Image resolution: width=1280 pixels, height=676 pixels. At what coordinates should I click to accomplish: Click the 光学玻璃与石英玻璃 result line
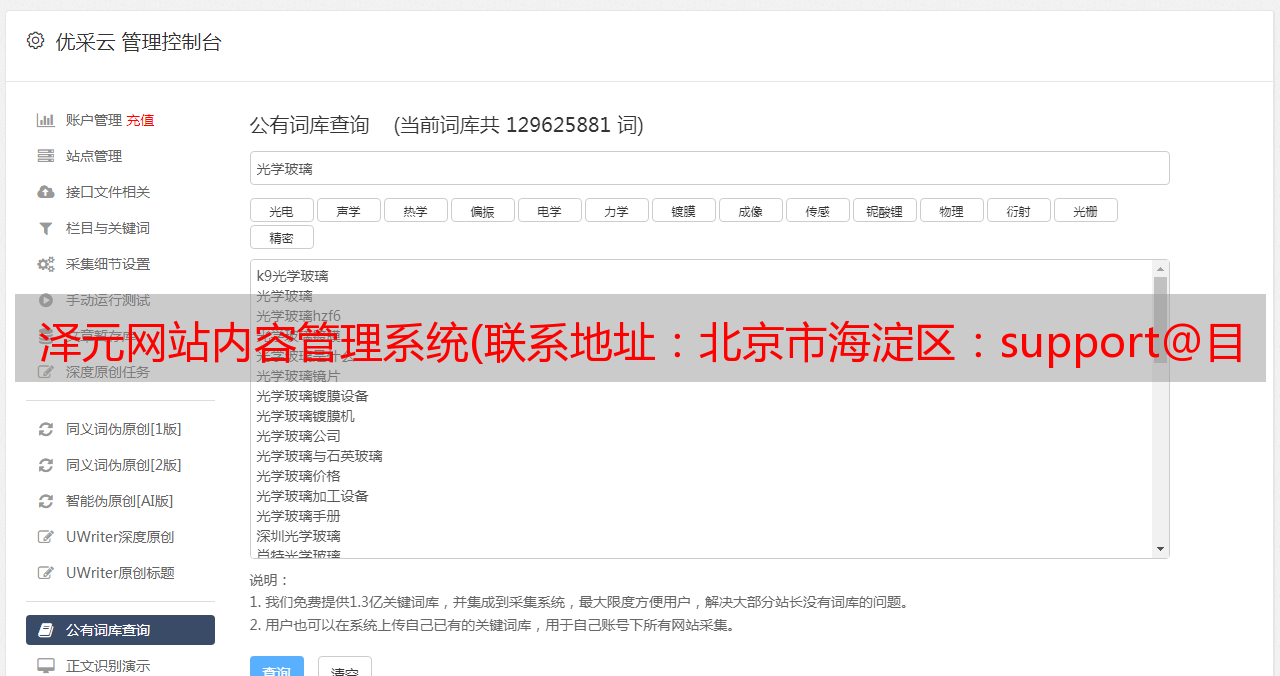[x=319, y=456]
